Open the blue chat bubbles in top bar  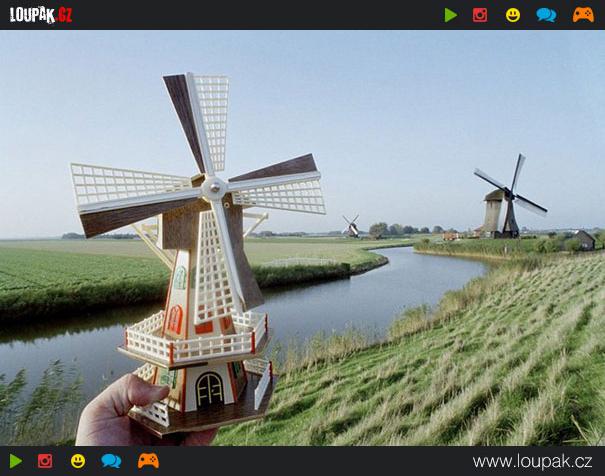pos(546,15)
